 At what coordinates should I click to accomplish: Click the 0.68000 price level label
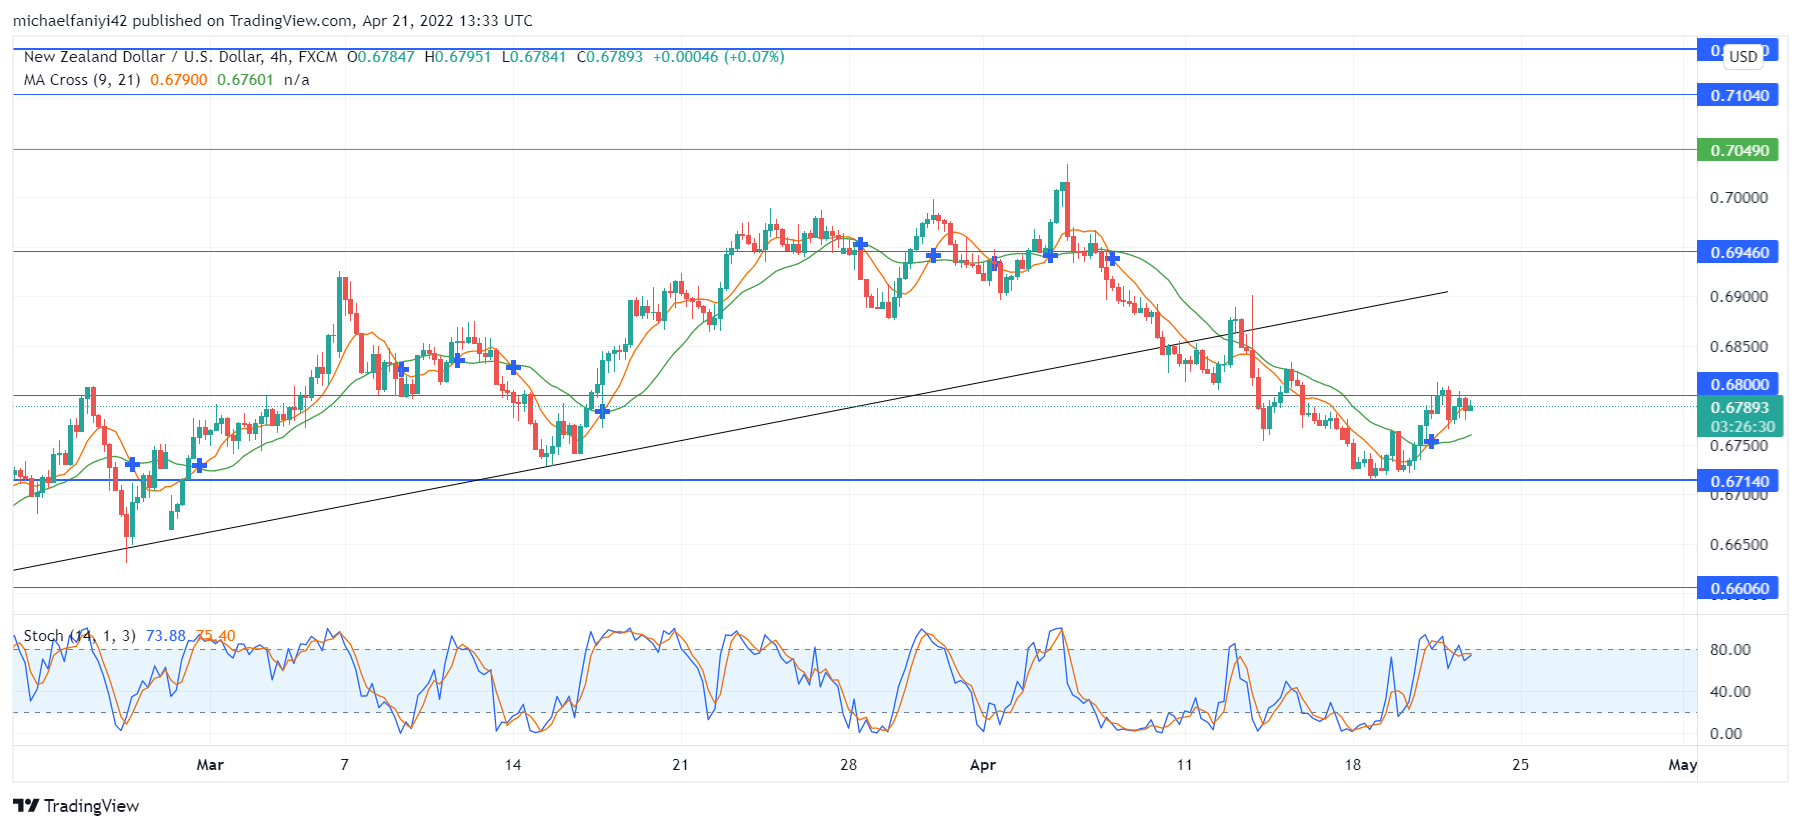coord(1740,385)
